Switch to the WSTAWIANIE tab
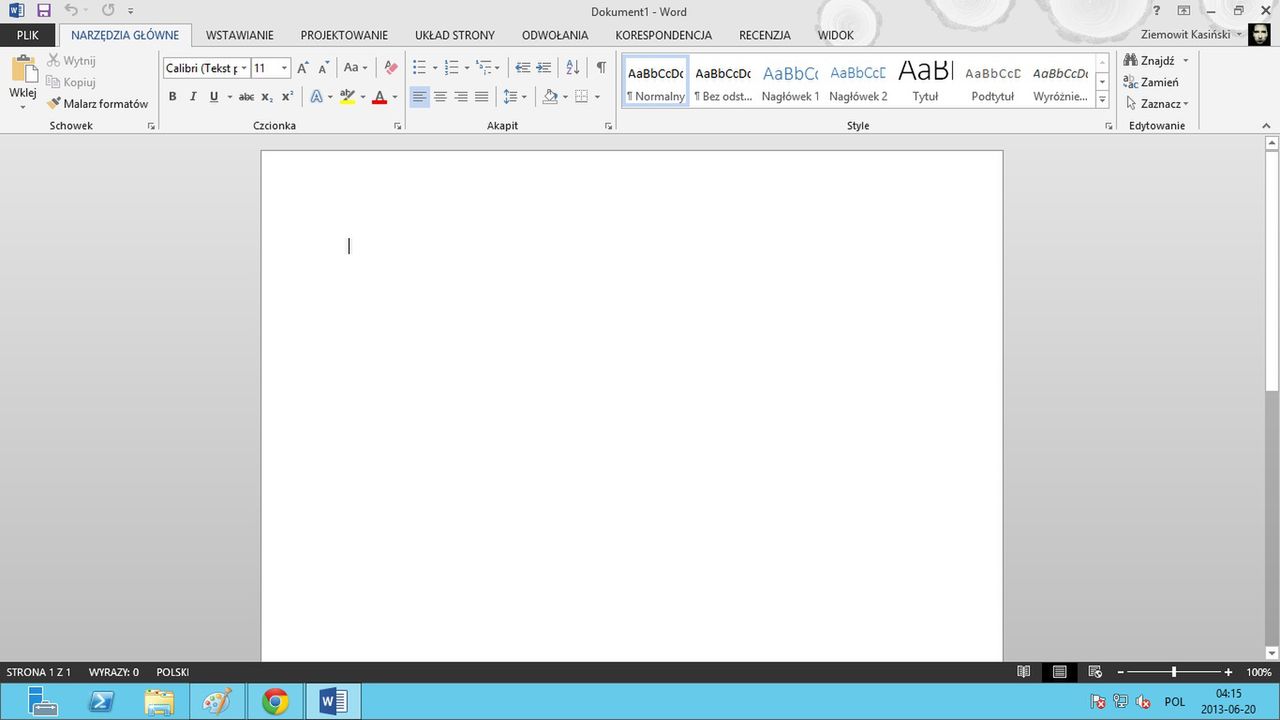 pos(240,35)
